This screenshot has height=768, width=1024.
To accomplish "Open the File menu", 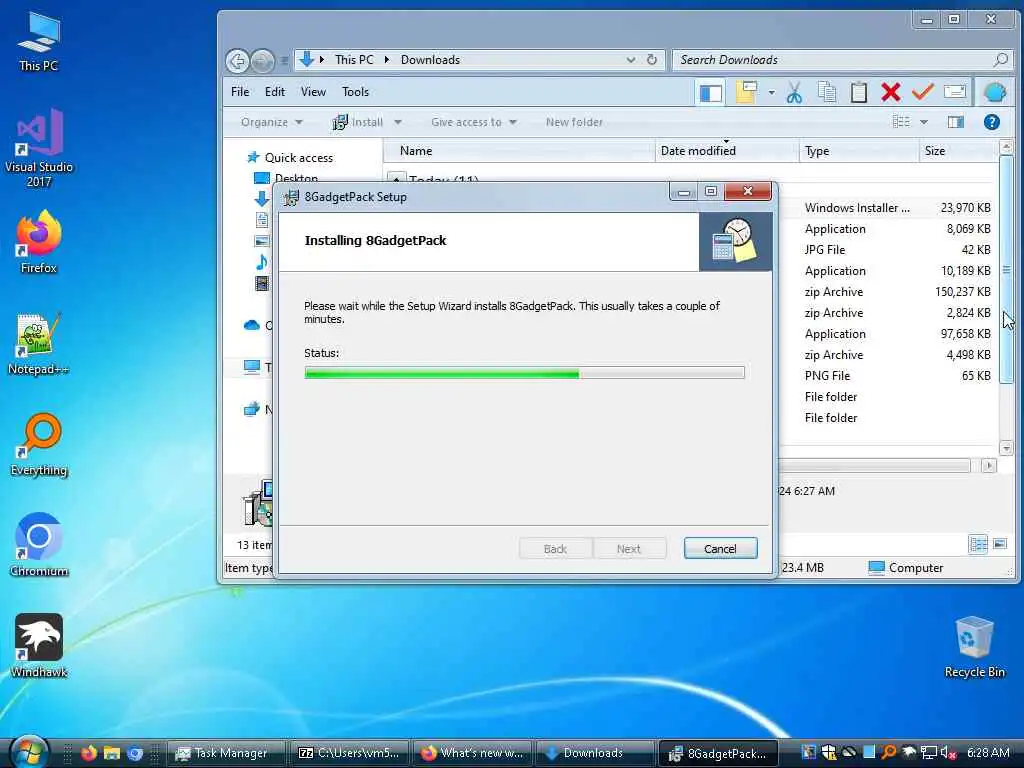I will pos(240,91).
